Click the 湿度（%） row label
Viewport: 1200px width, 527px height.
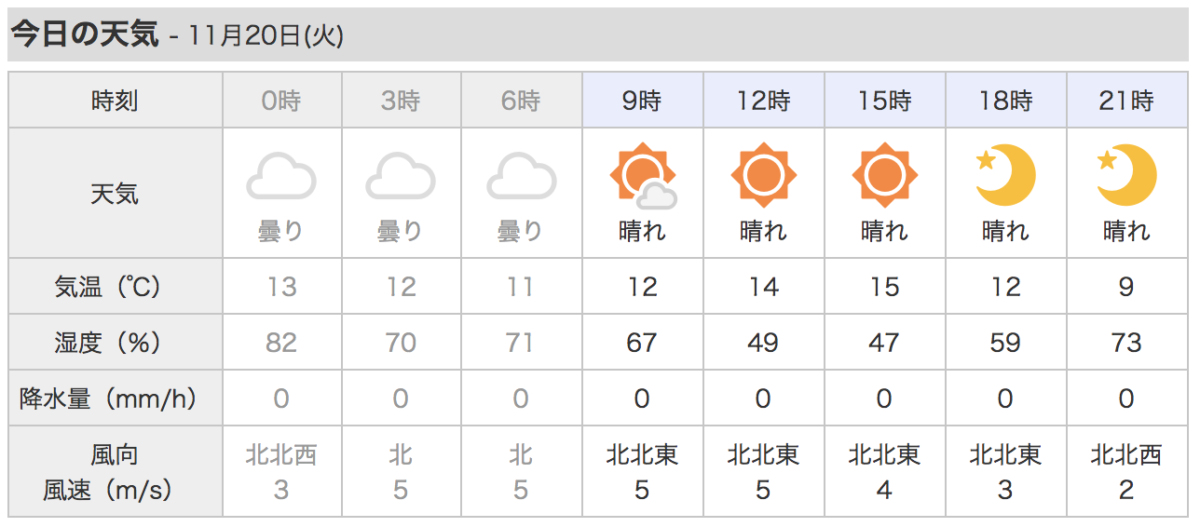click(x=115, y=343)
